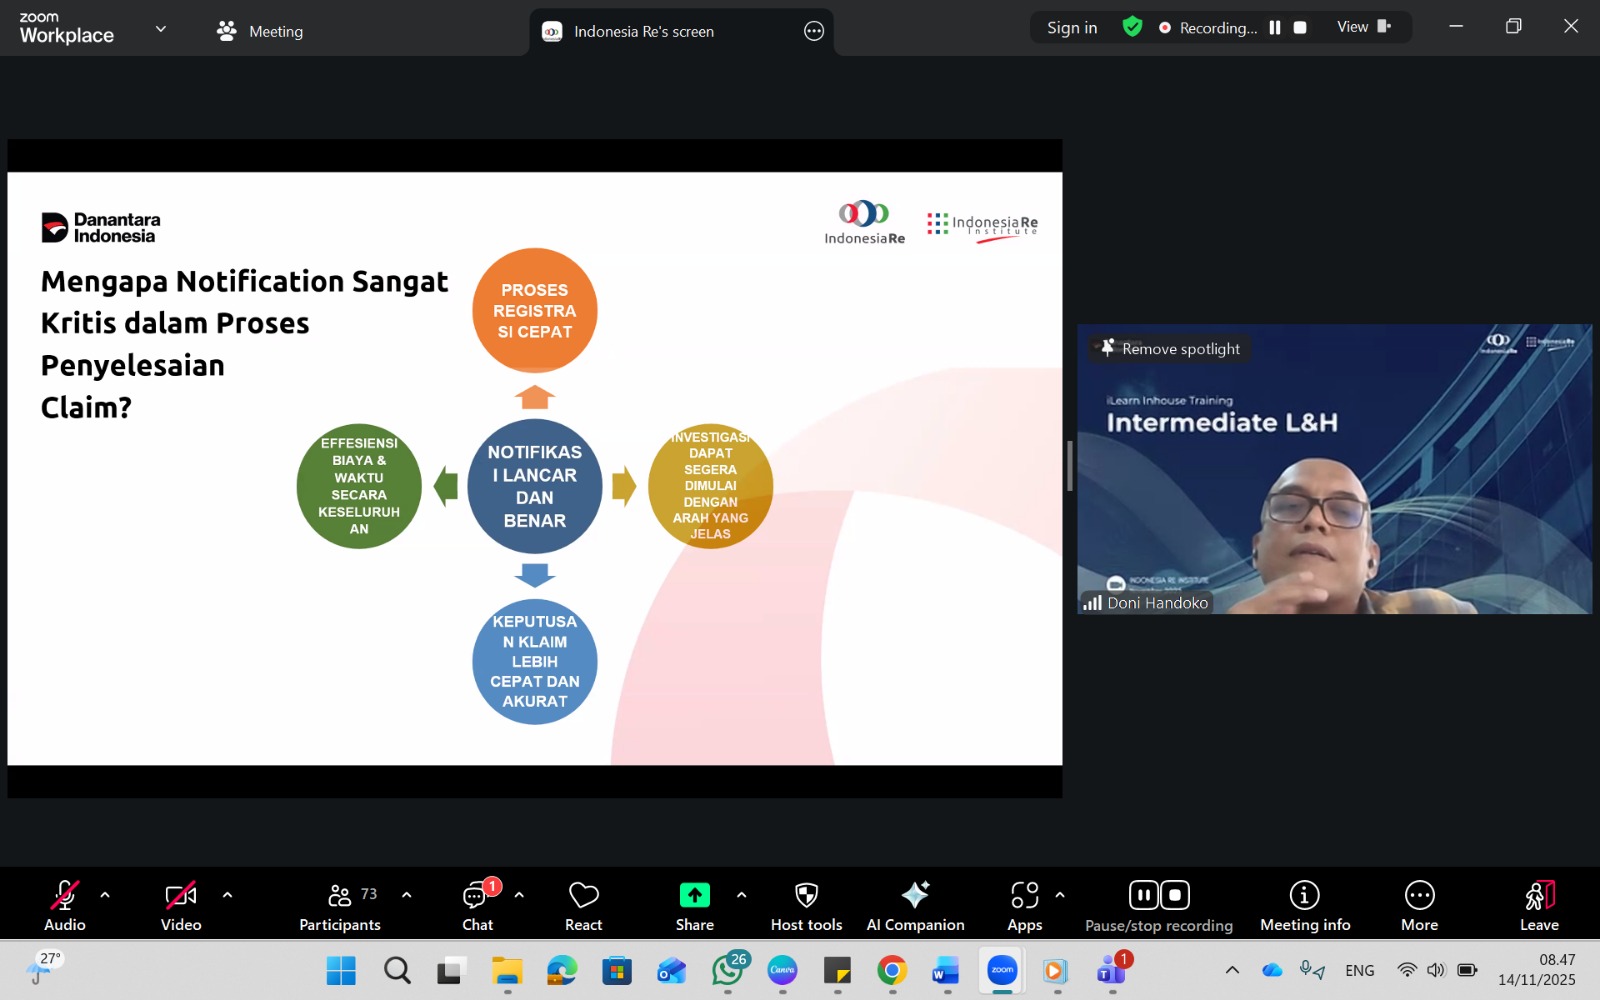This screenshot has width=1600, height=1000.
Task: Click the Sign in button
Action: 1072,28
